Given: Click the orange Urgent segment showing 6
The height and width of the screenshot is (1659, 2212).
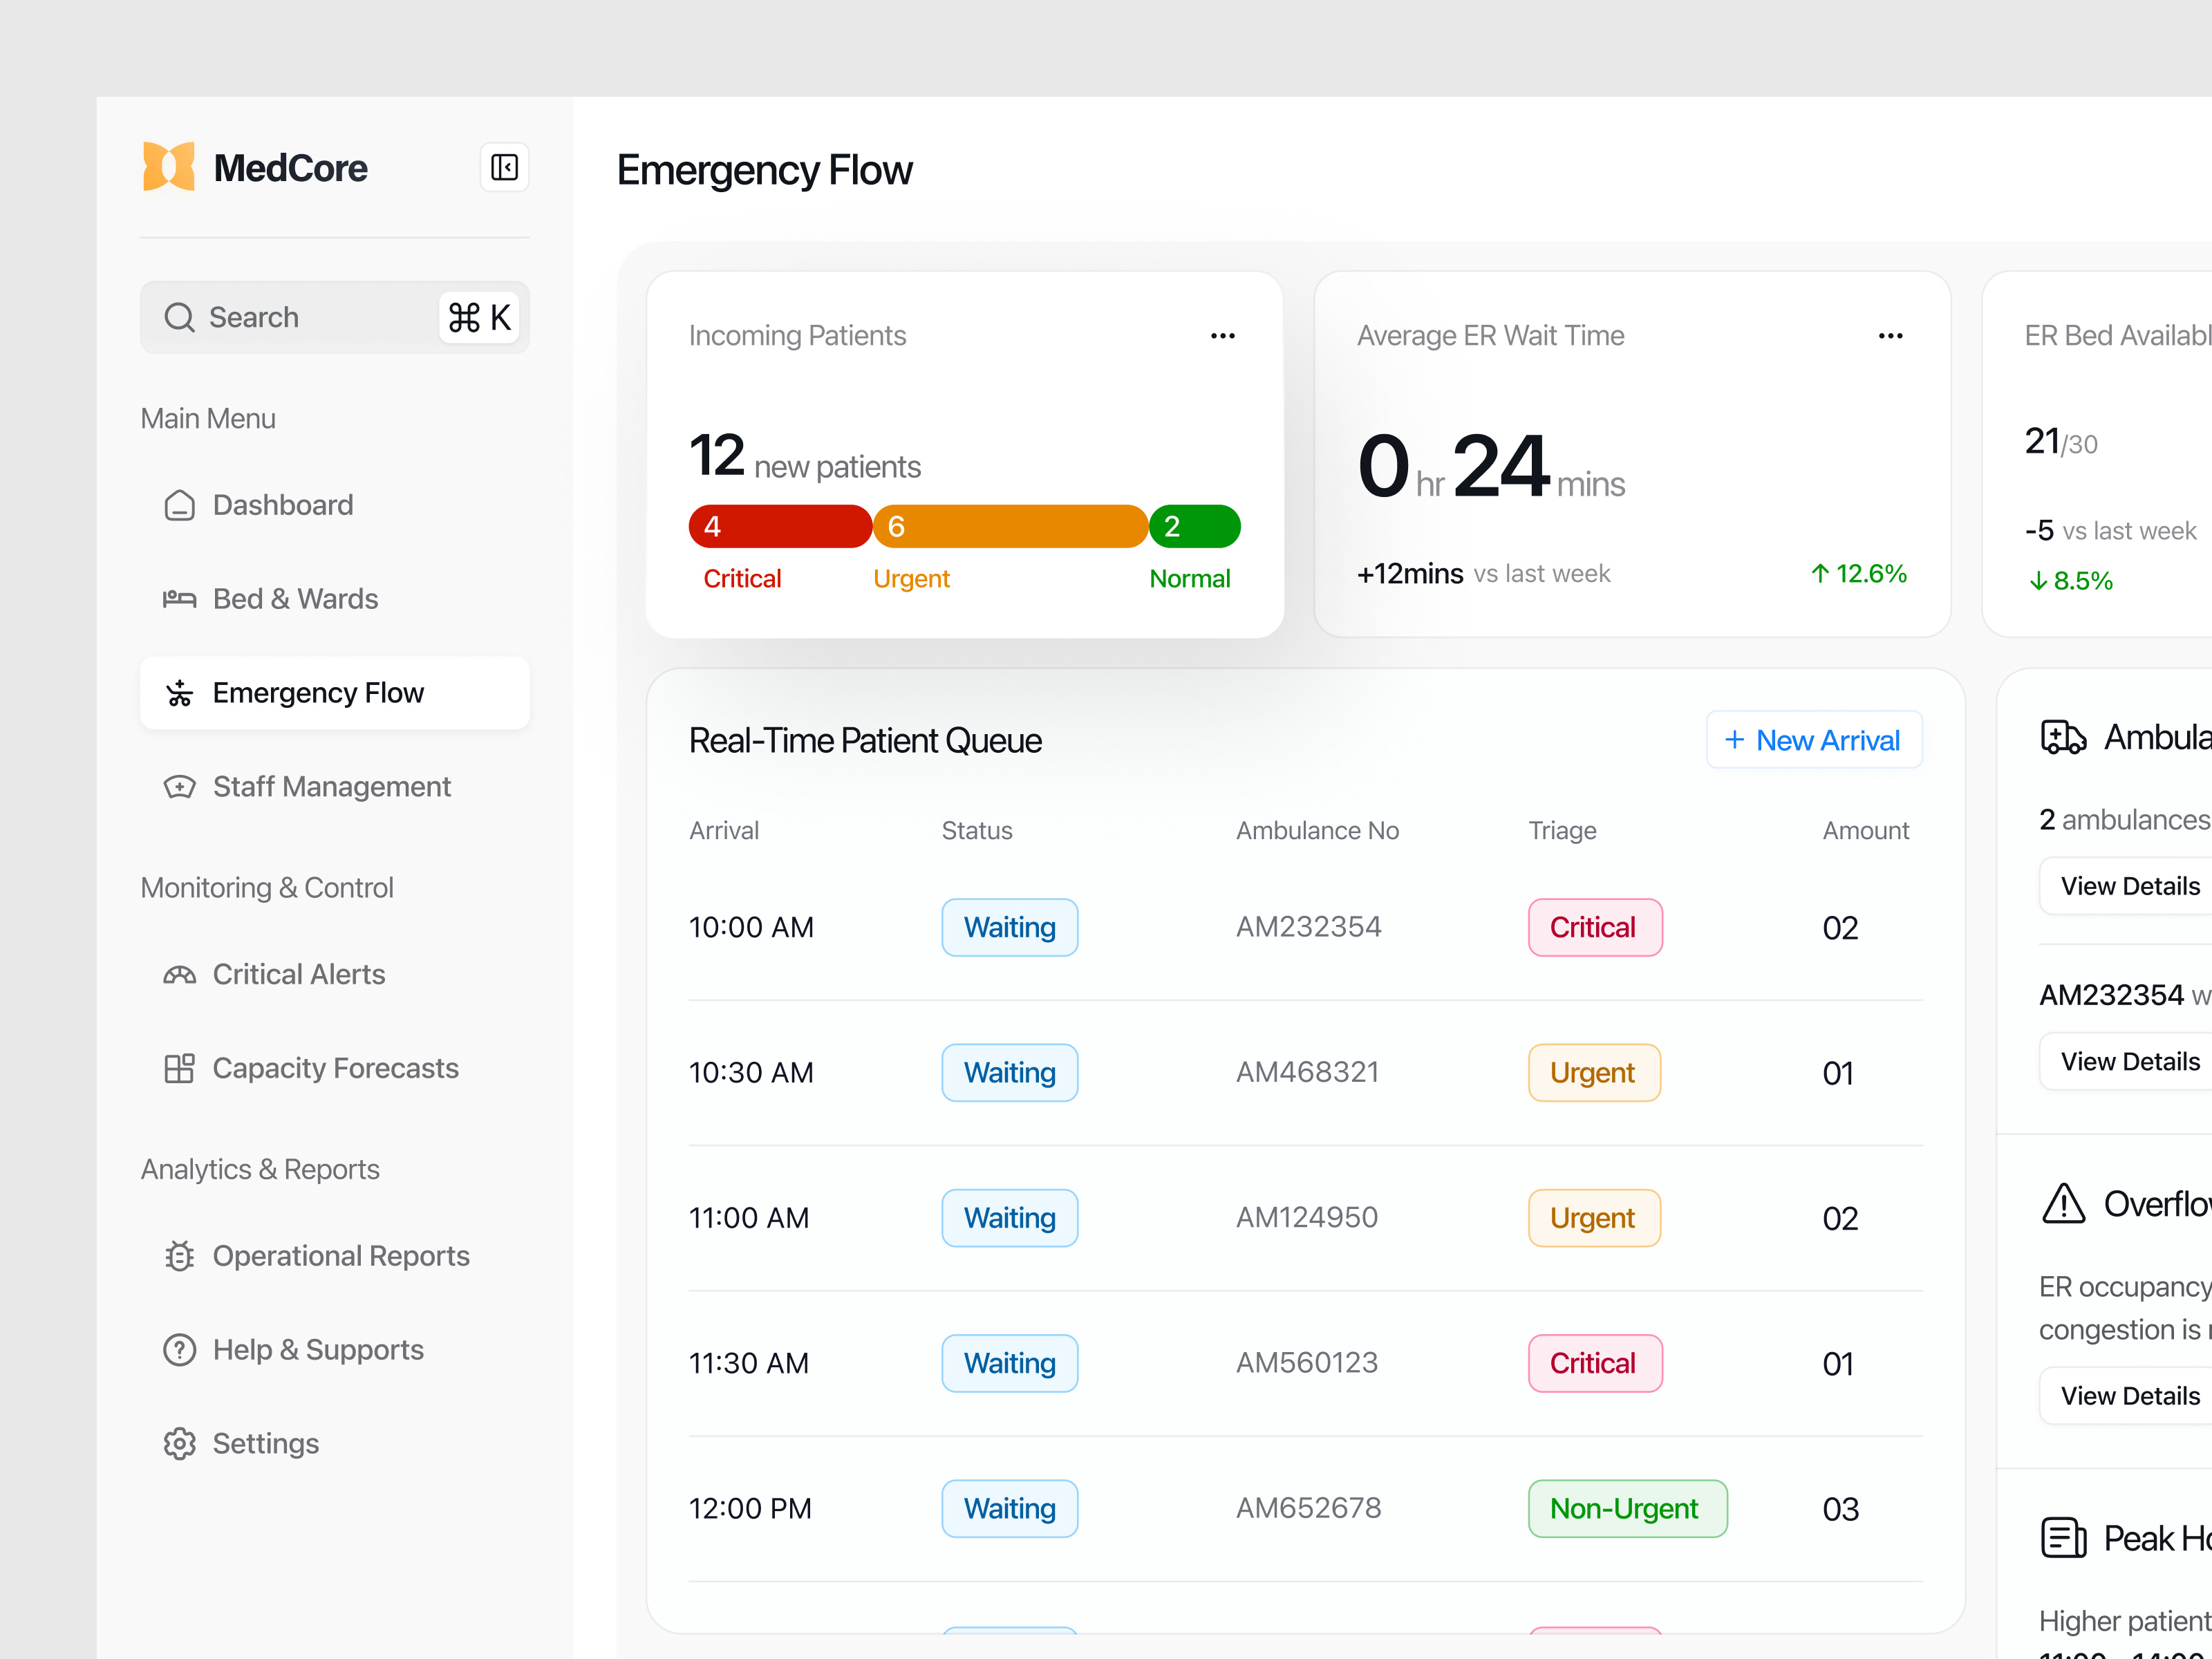Looking at the screenshot, I should point(1010,527).
